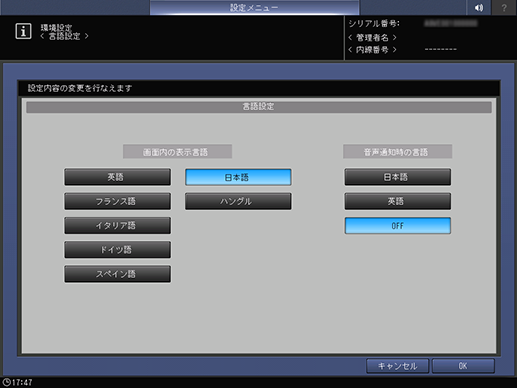The height and width of the screenshot is (388, 517).
Task: Click the 画面内の表示言語 heading
Action: (x=177, y=152)
